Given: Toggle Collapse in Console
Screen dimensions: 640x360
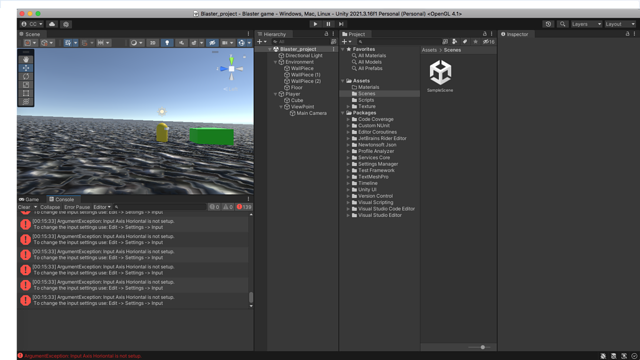Looking at the screenshot, I should point(50,207).
